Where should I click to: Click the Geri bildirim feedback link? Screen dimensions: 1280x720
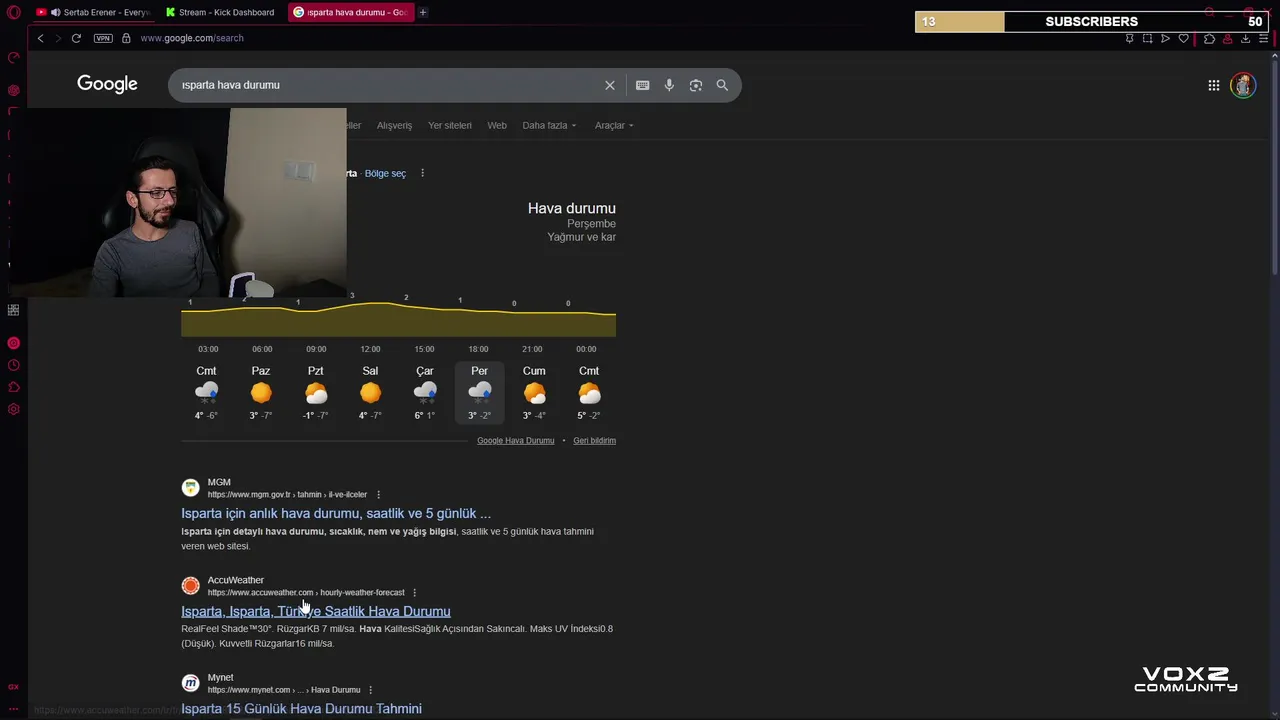594,440
